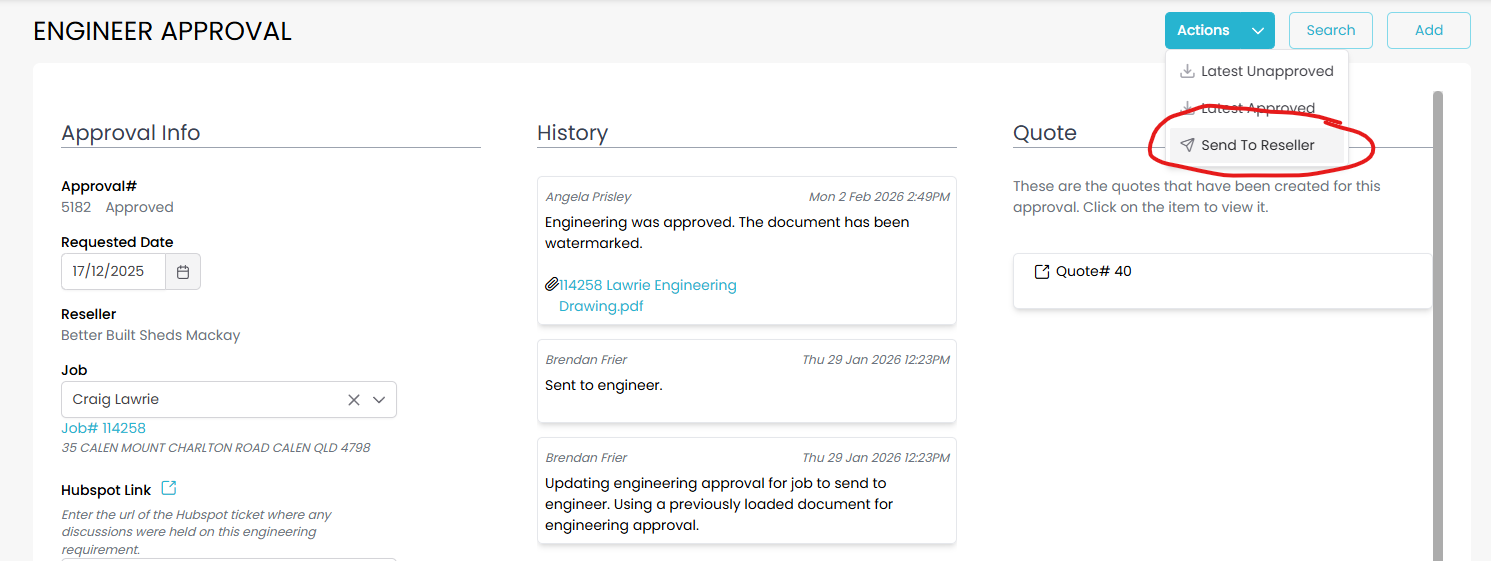Select the Quote# 40 list item
The height and width of the screenshot is (561, 1491).
pyautogui.click(x=1222, y=281)
